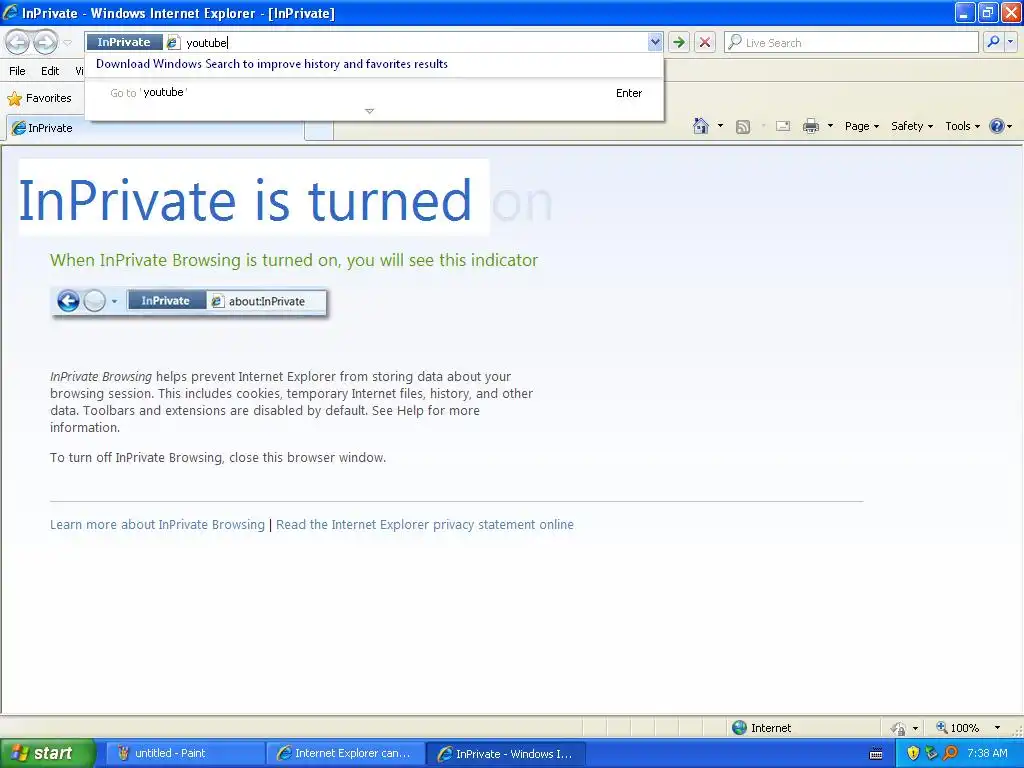Click the green tray icon beside the shield
The width and height of the screenshot is (1024, 768).
931,753
